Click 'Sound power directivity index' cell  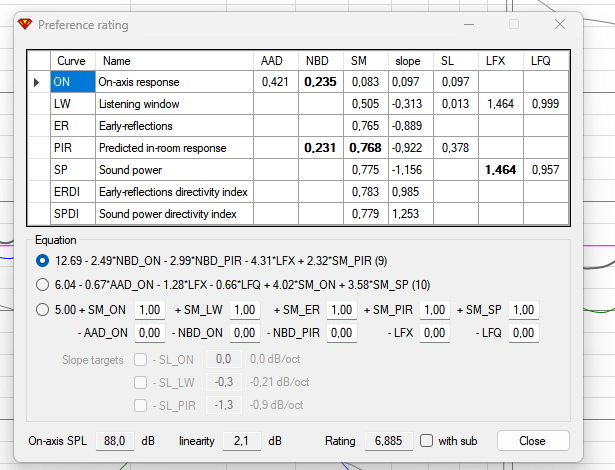click(x=175, y=214)
